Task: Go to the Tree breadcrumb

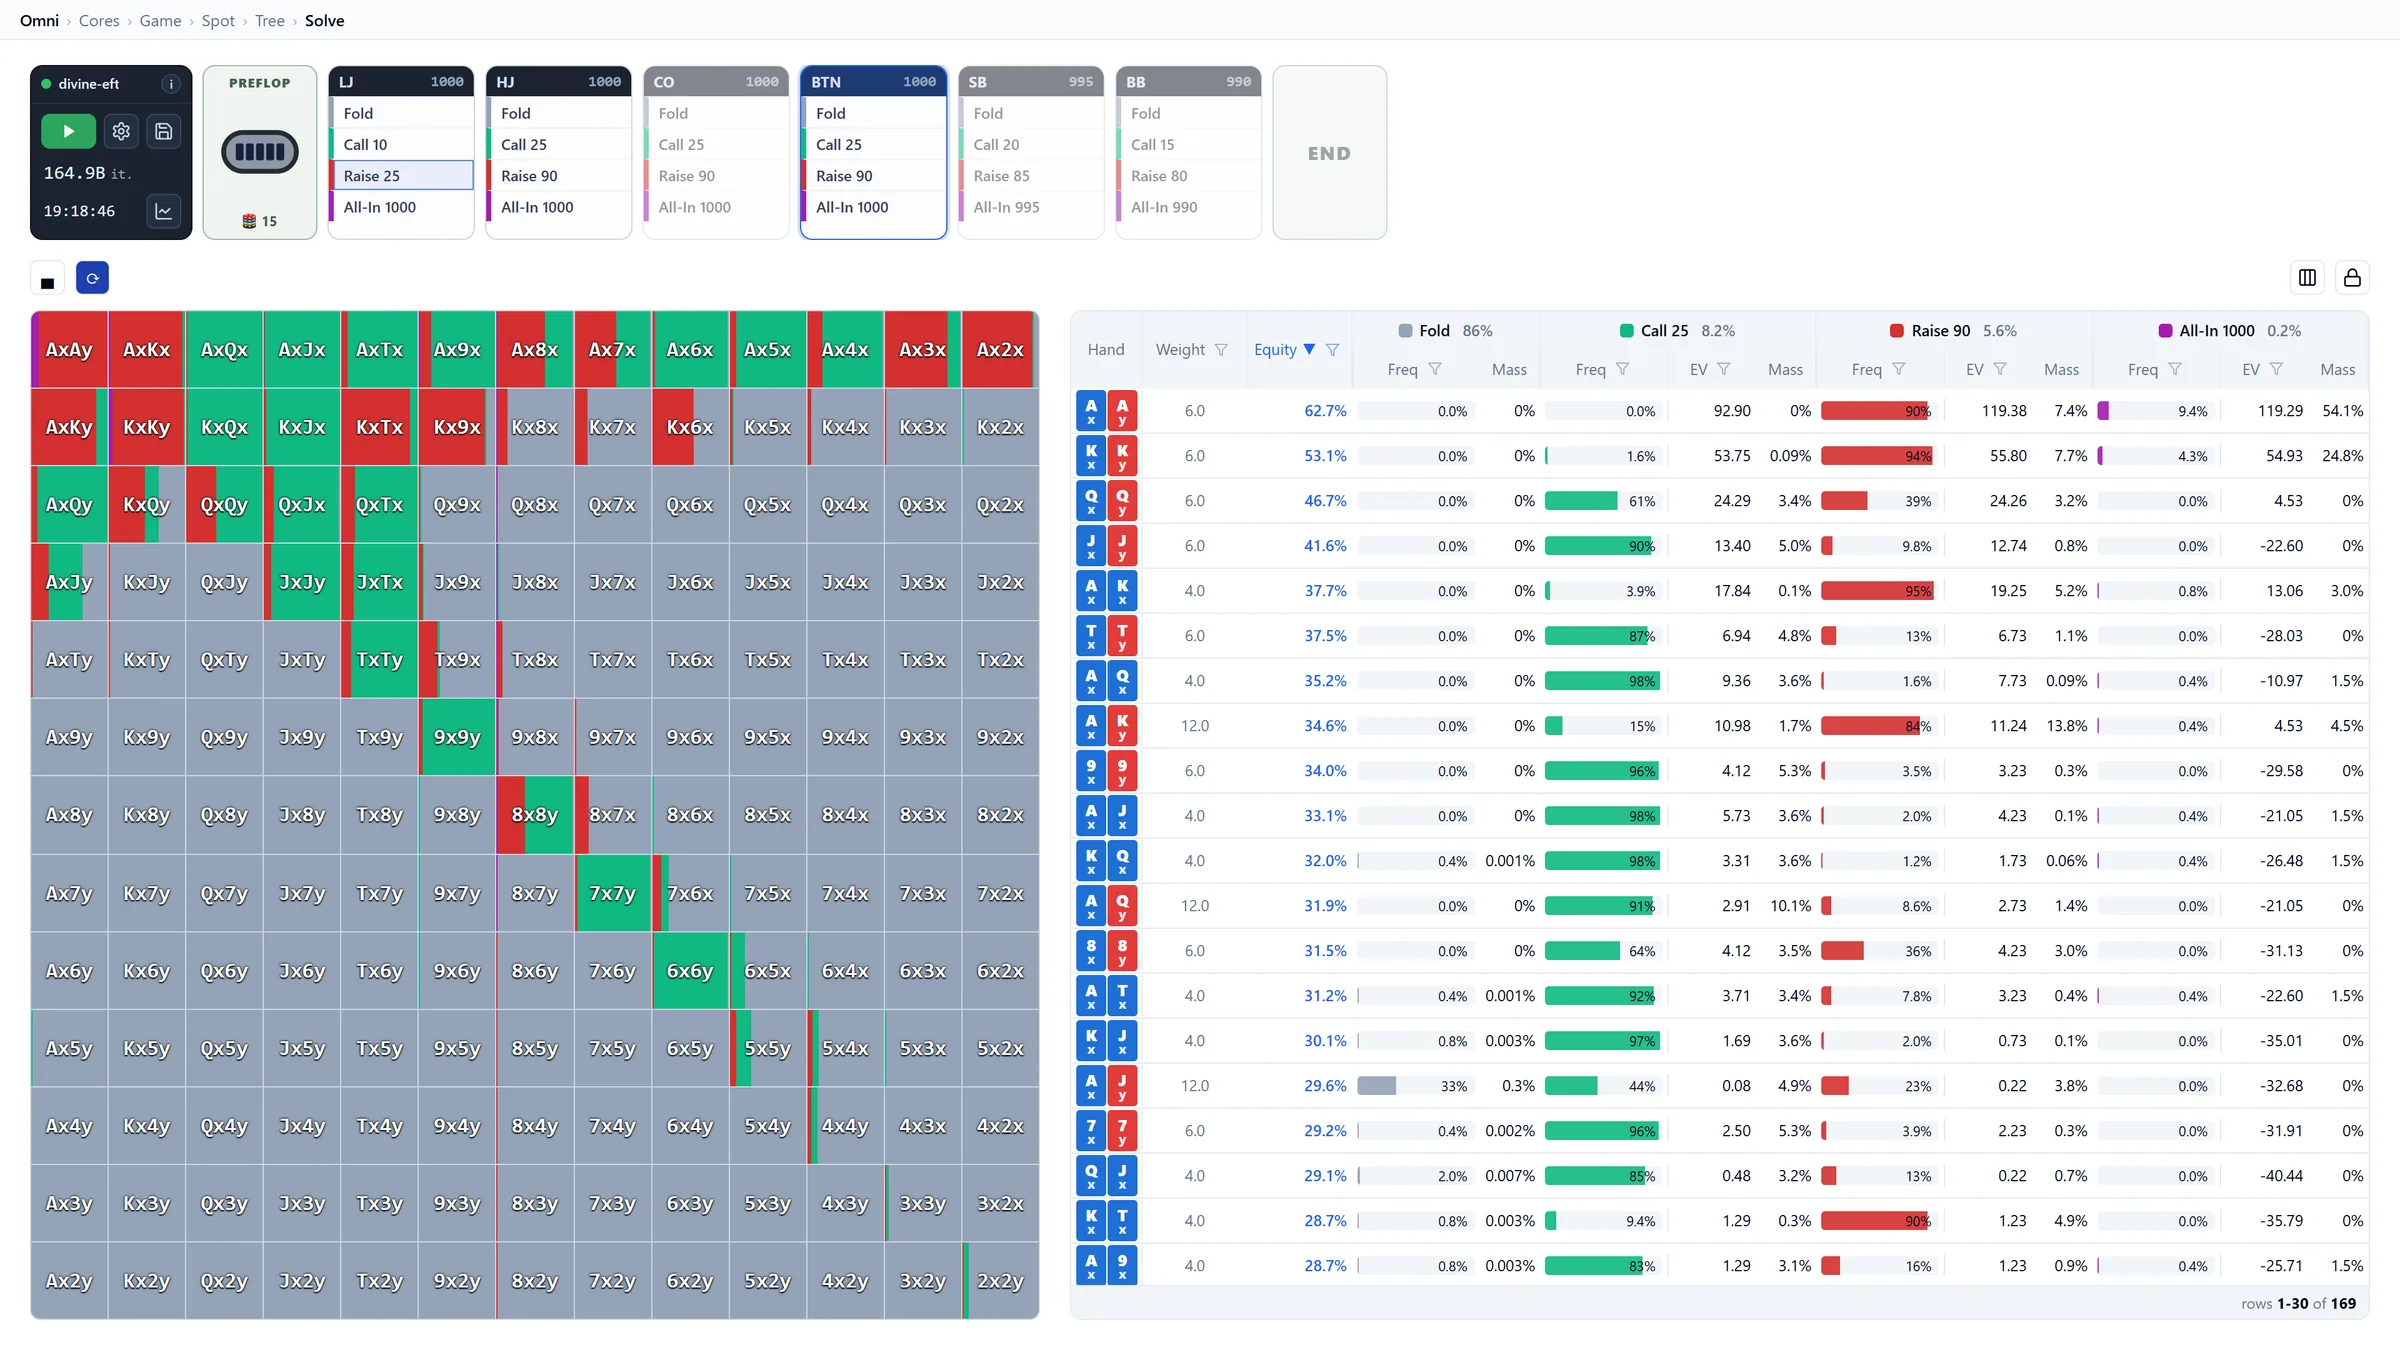Action: tap(270, 20)
